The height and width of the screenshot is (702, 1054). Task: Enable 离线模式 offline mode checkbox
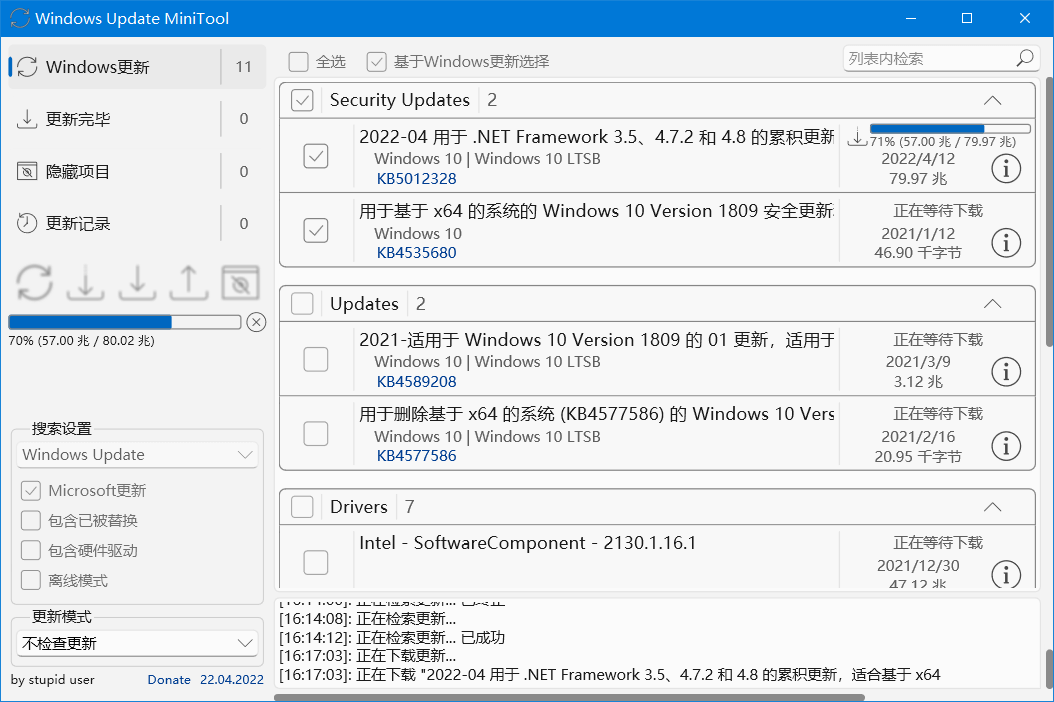(x=31, y=580)
